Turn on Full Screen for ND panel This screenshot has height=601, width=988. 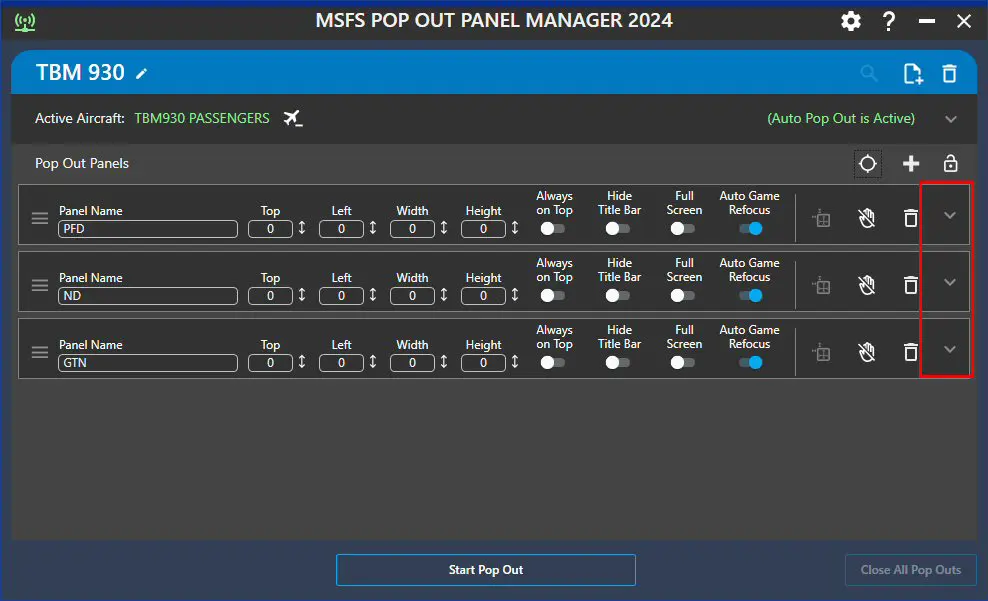(682, 295)
